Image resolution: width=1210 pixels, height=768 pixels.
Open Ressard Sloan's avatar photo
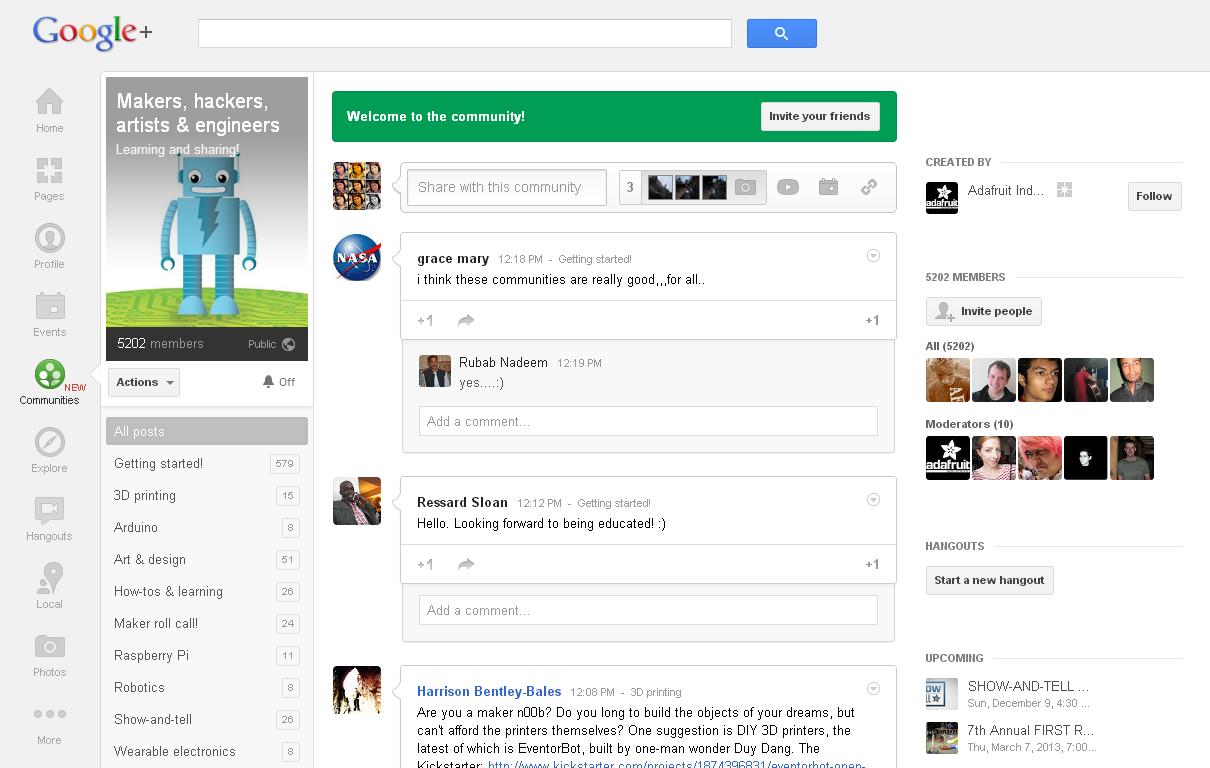click(357, 501)
